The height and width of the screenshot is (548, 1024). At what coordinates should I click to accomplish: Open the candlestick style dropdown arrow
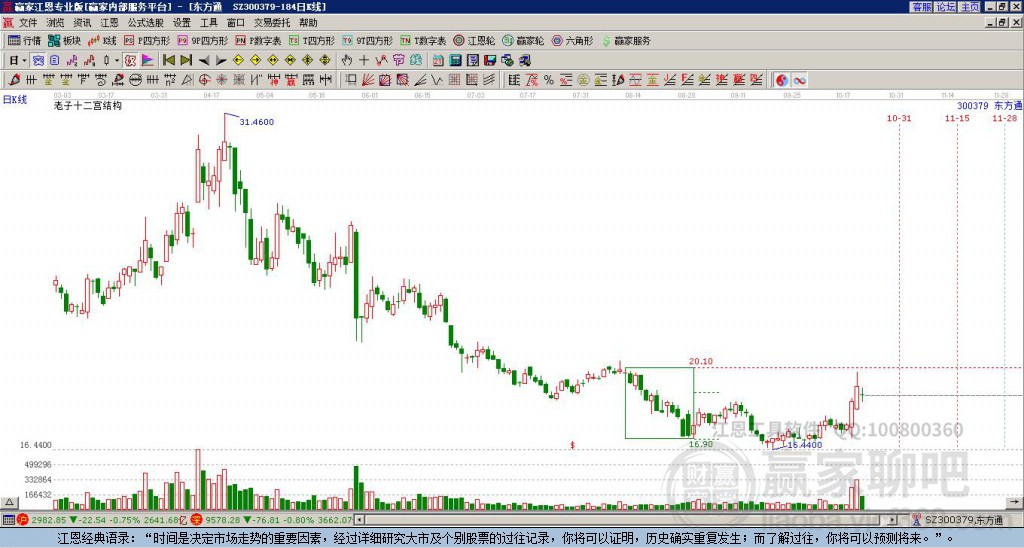point(117,61)
